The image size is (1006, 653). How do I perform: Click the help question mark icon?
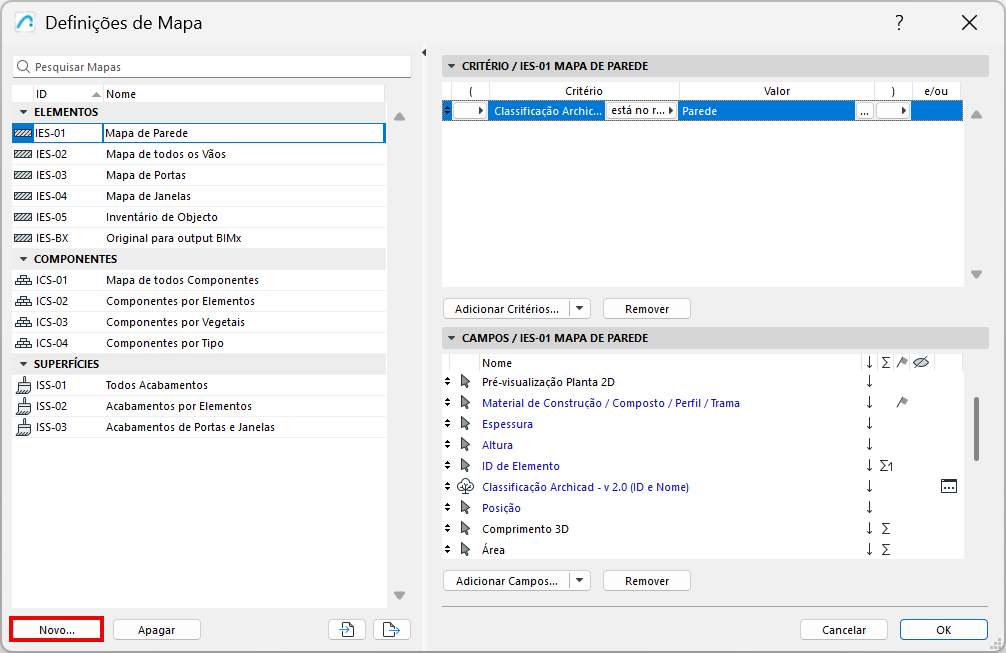point(899,22)
